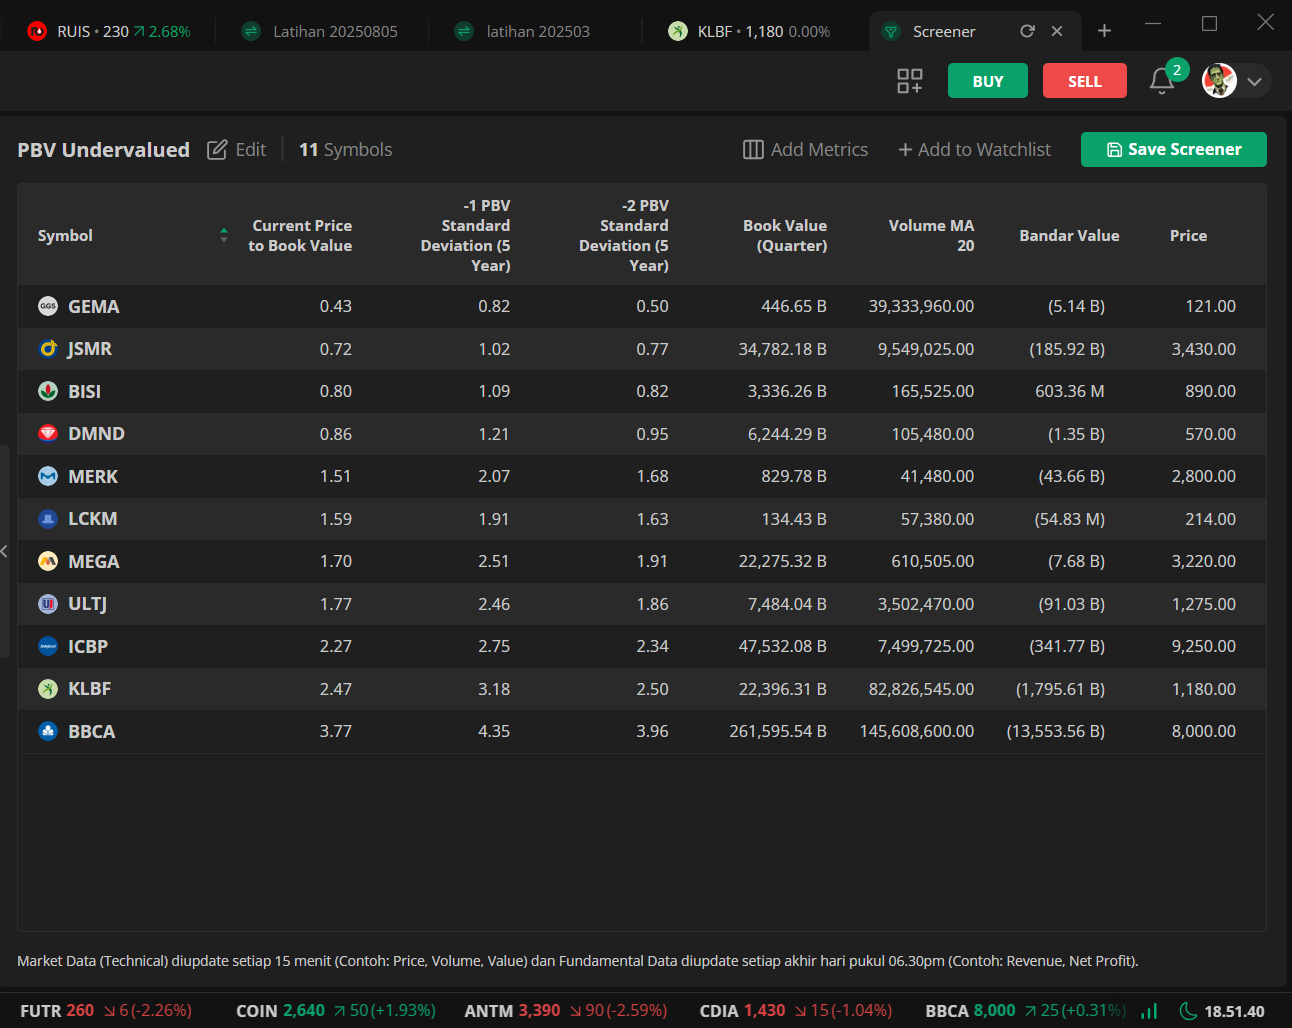Click the 11 Symbols count label
The height and width of the screenshot is (1028, 1292).
pyautogui.click(x=345, y=149)
